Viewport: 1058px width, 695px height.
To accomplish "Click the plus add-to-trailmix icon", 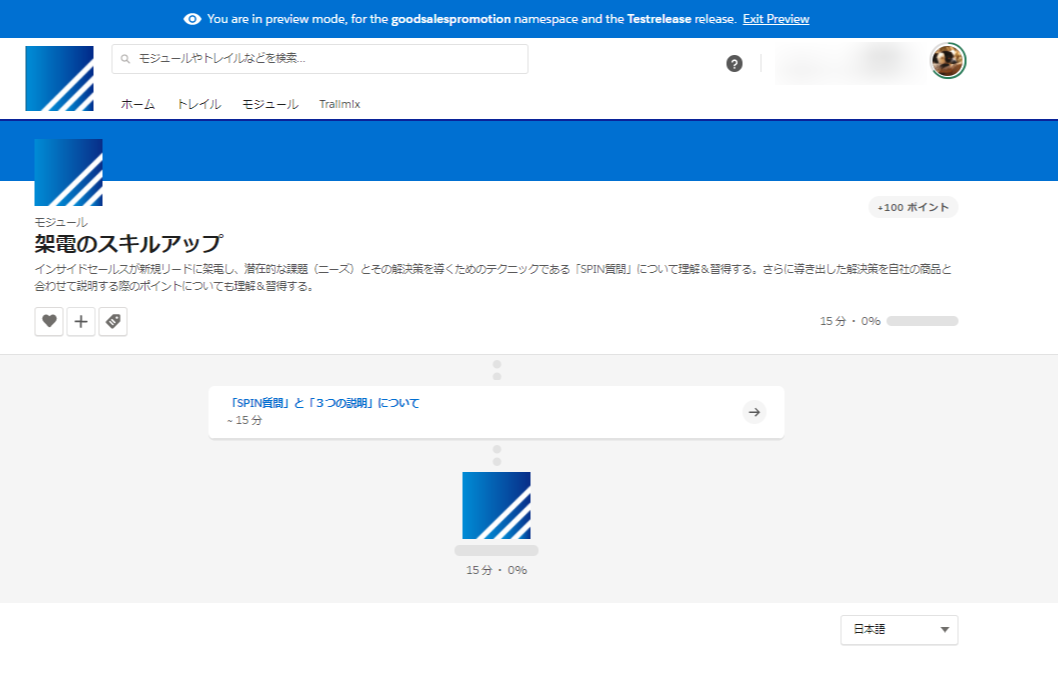I will (81, 322).
